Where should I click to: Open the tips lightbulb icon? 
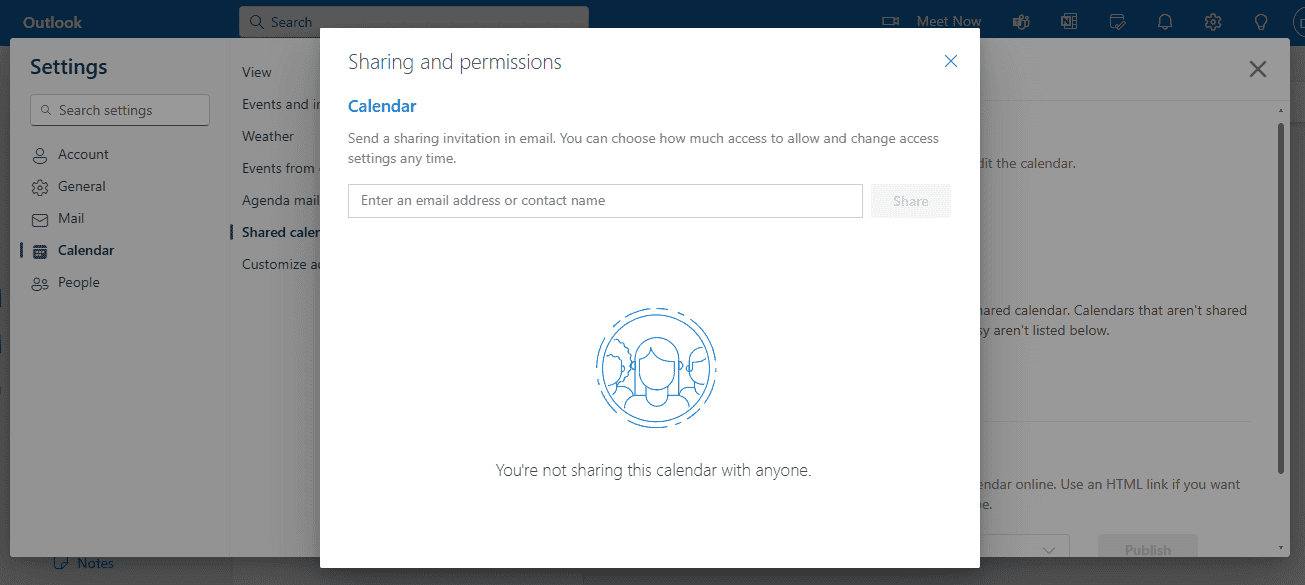[1261, 21]
